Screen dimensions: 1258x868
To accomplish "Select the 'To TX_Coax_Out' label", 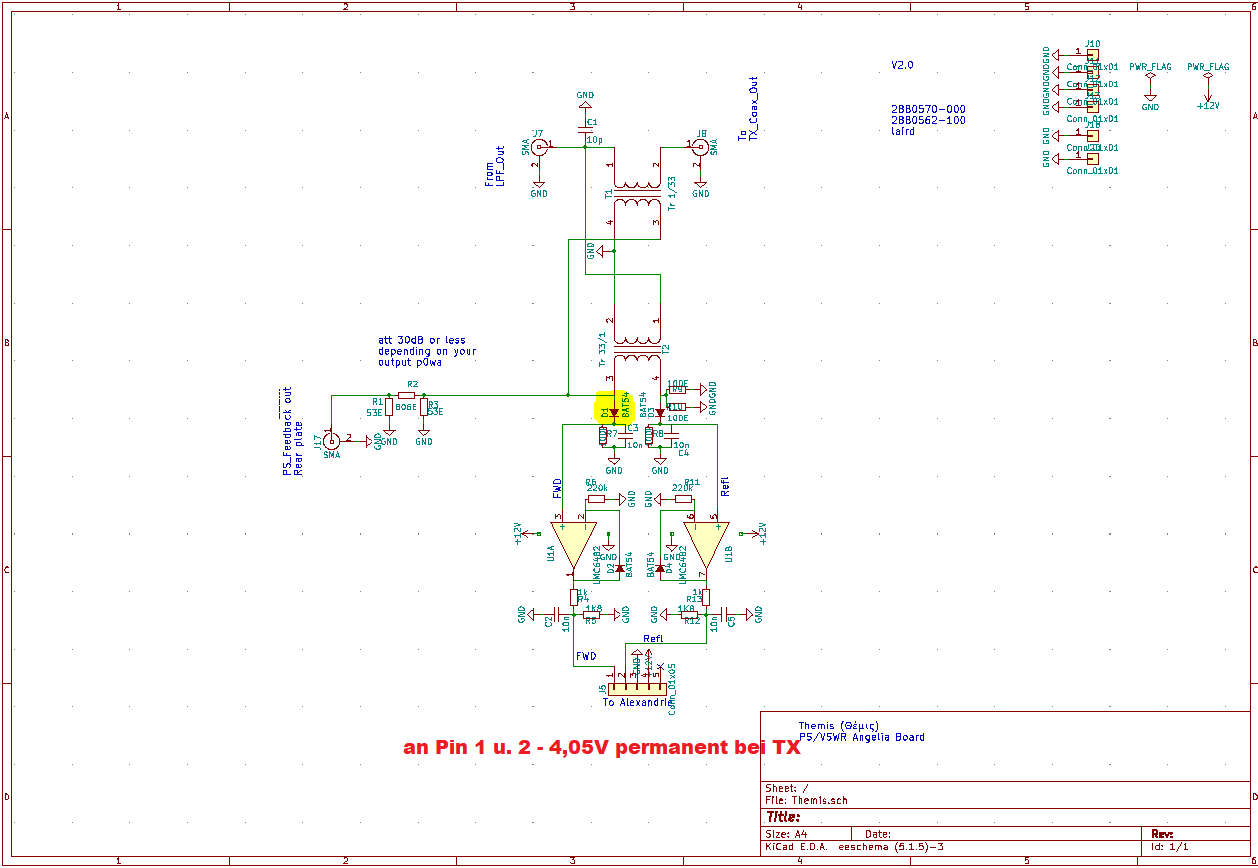I will (748, 108).
